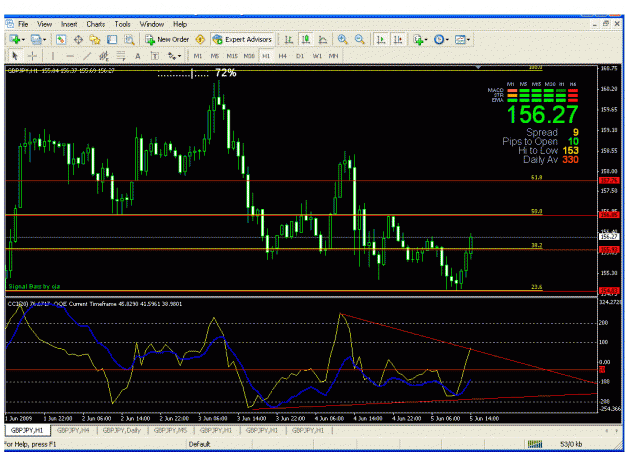Switch to the GBPJPY,M5 chart tab
The width and height of the screenshot is (625, 452).
(170, 430)
